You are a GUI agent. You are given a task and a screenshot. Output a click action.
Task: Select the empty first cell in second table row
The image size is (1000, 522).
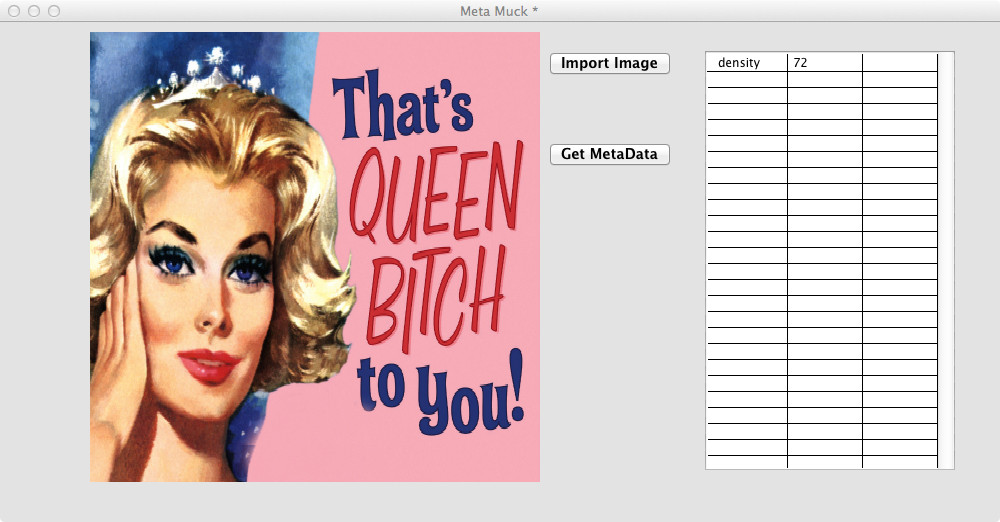pos(747,80)
